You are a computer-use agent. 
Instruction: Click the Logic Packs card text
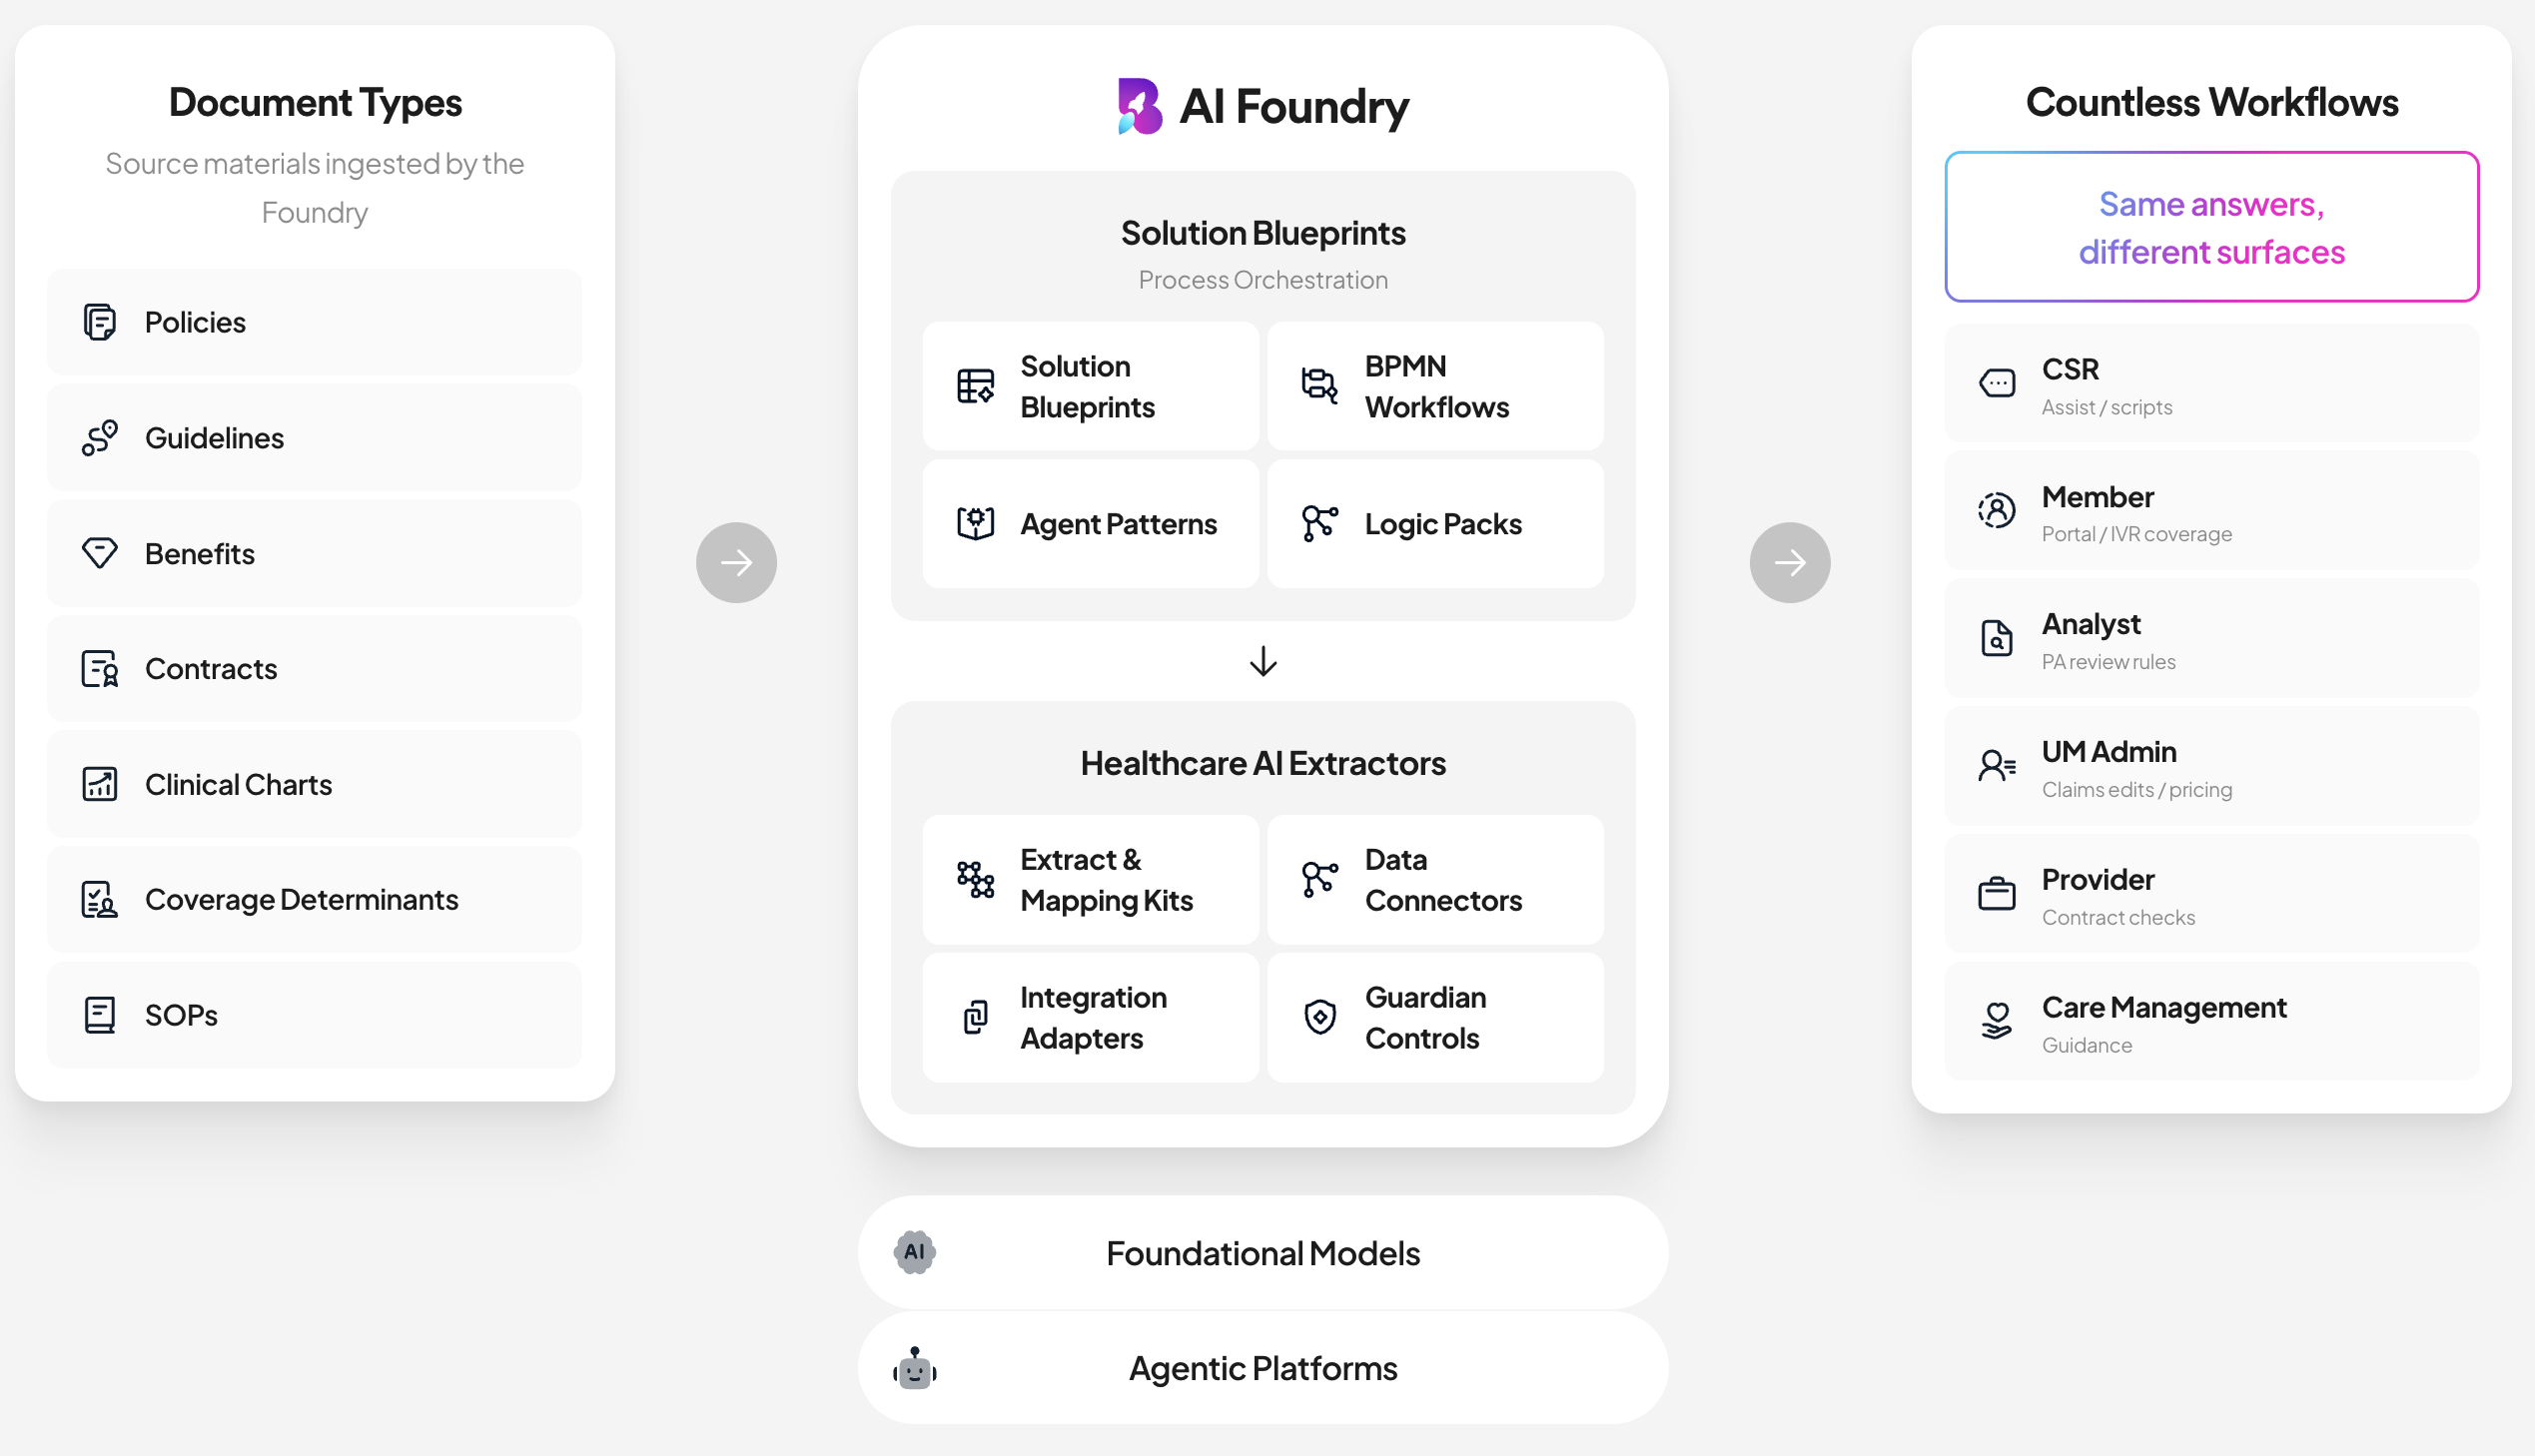[x=1443, y=524]
